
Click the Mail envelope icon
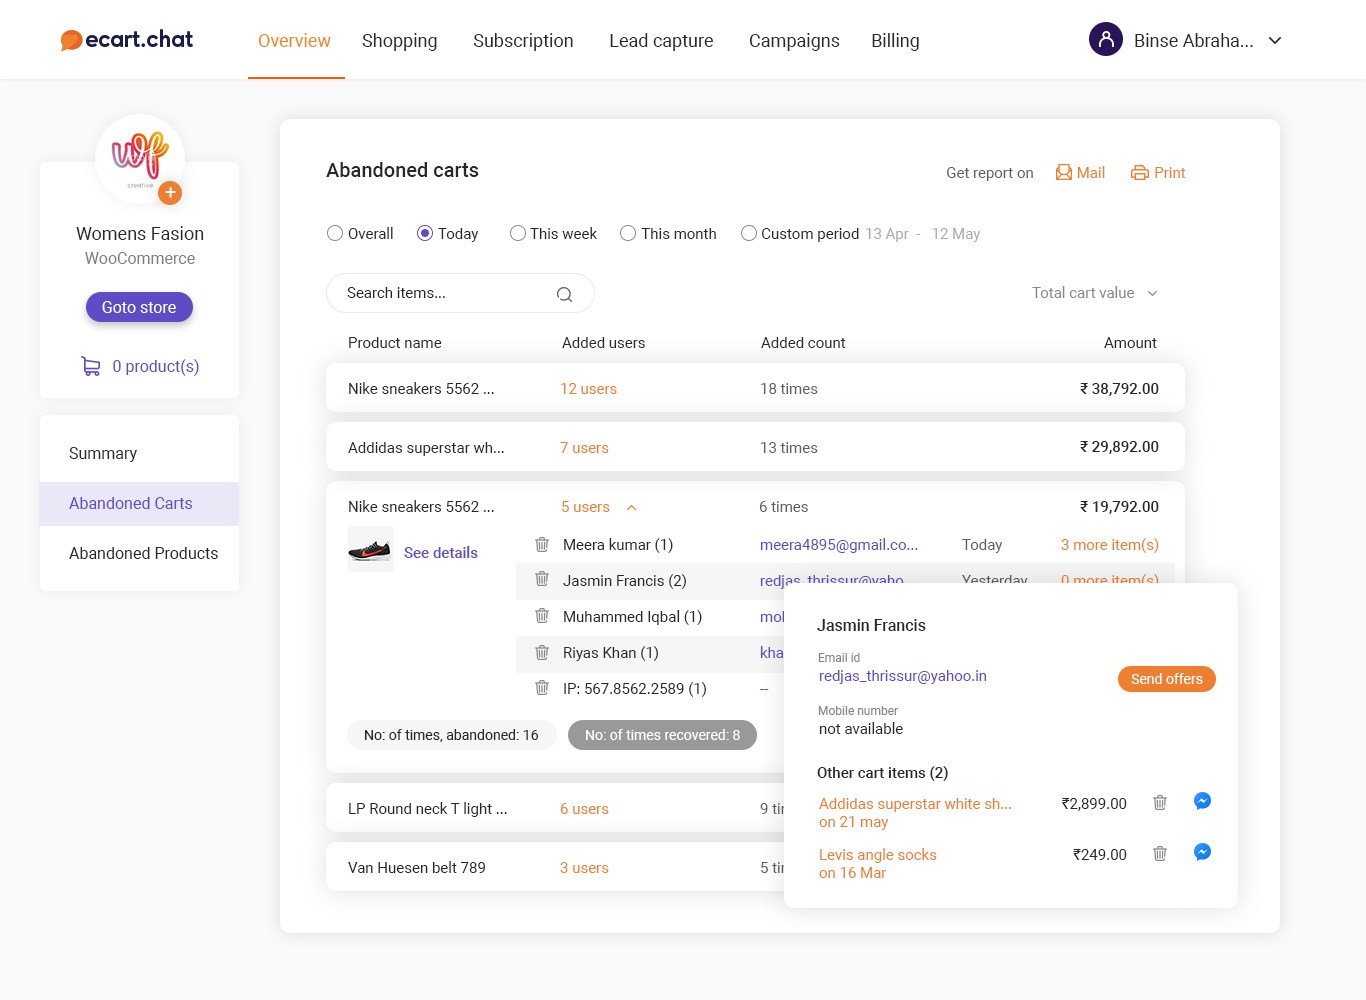coord(1064,173)
